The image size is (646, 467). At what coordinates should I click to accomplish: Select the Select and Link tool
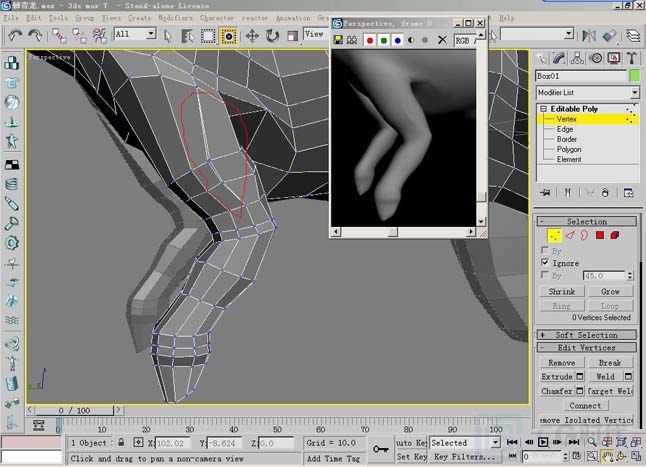point(59,36)
